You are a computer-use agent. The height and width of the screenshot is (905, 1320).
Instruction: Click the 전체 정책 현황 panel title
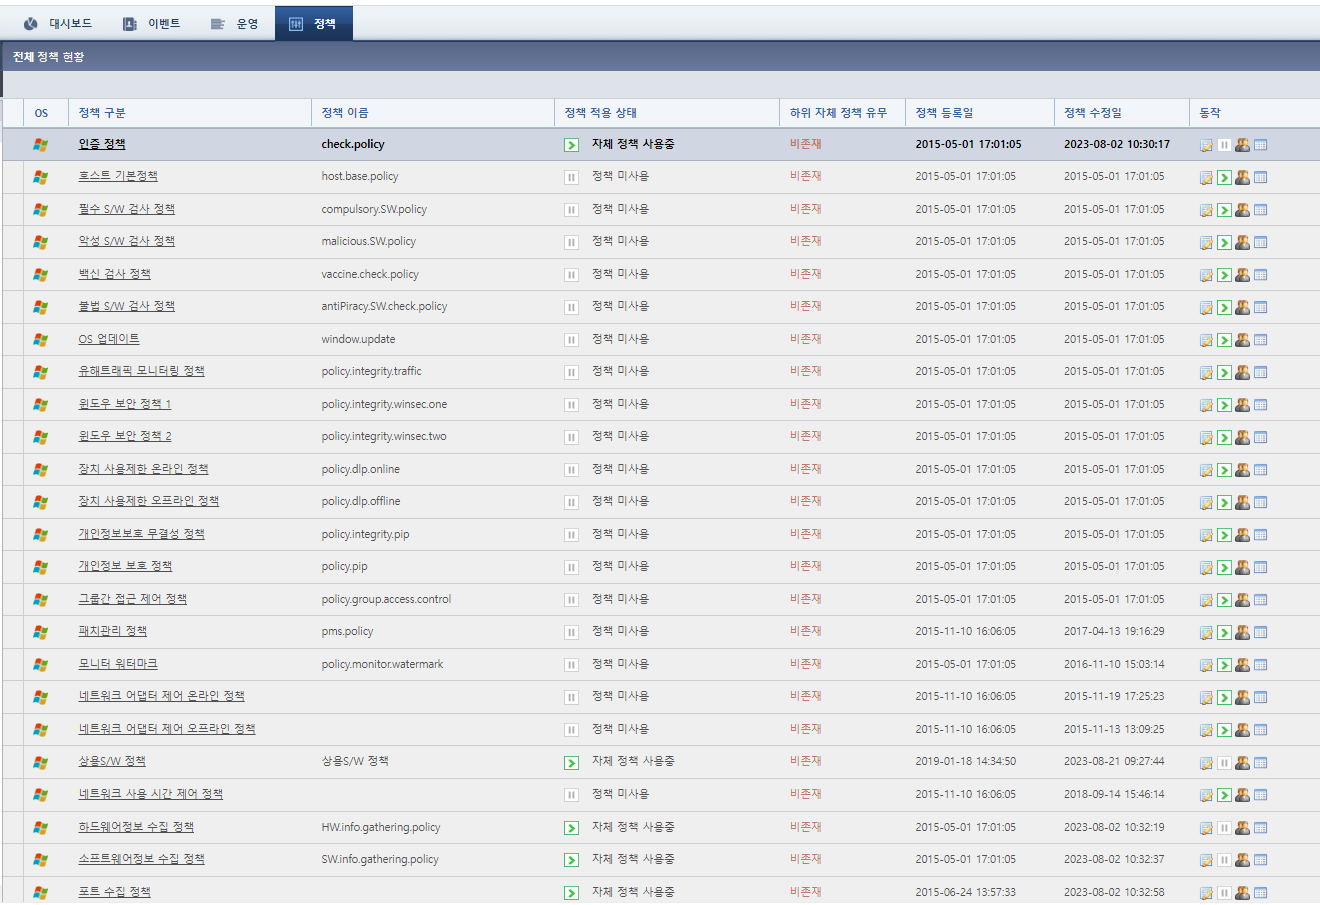click(48, 57)
